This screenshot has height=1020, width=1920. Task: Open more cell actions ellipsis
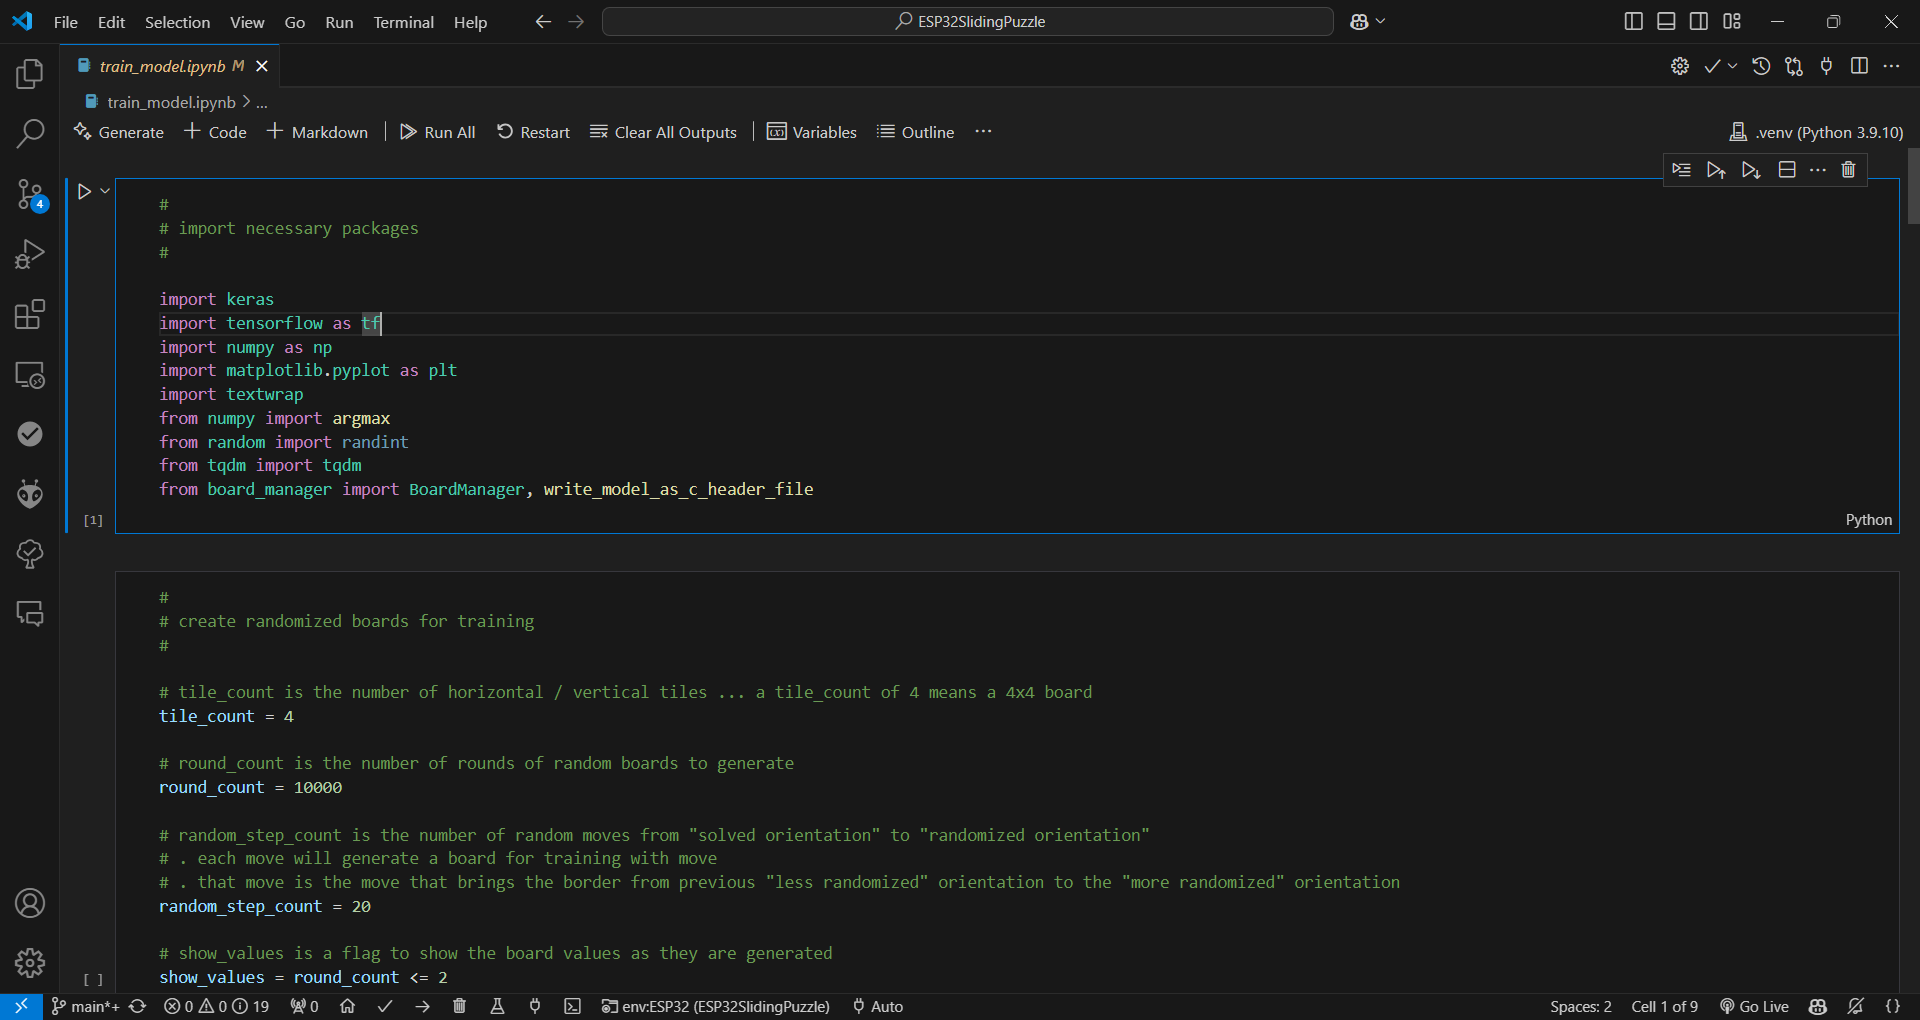tap(1818, 170)
